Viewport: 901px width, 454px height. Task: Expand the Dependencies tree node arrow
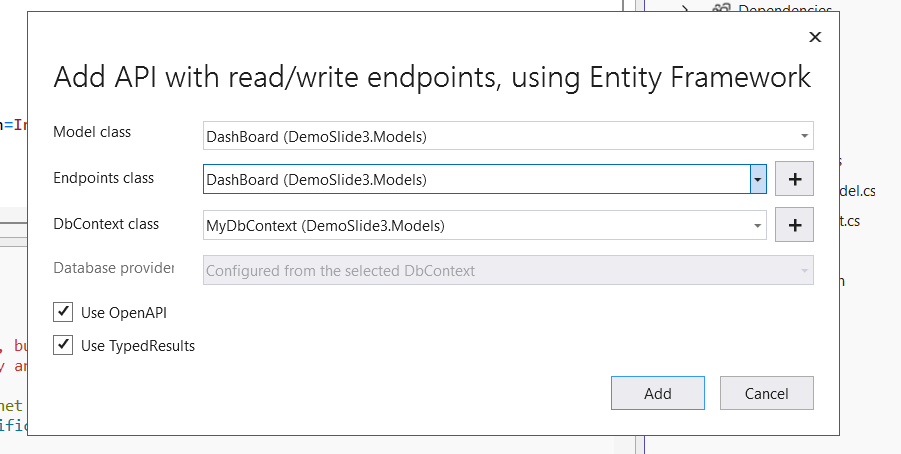(x=685, y=10)
